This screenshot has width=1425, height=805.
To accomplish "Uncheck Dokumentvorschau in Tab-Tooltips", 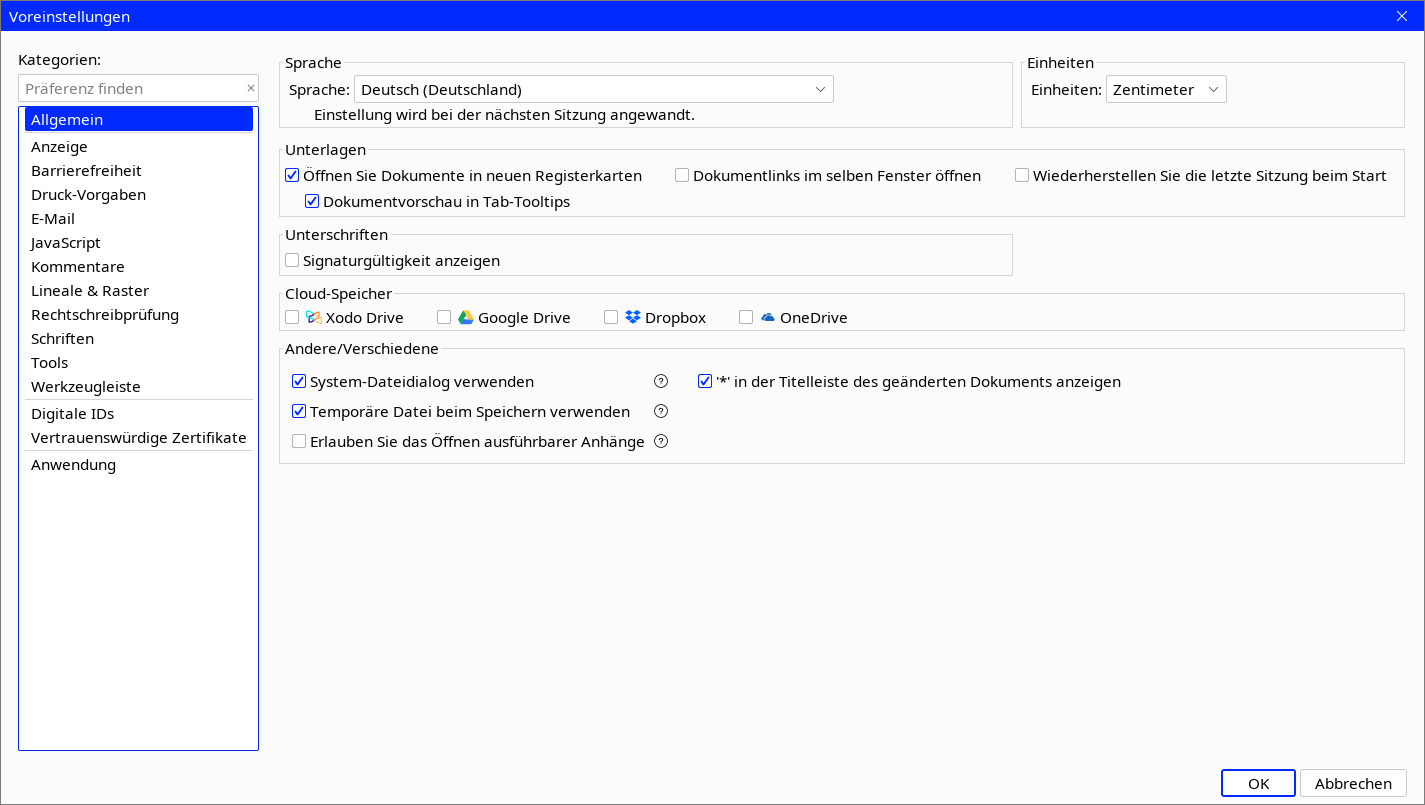I will (x=312, y=201).
